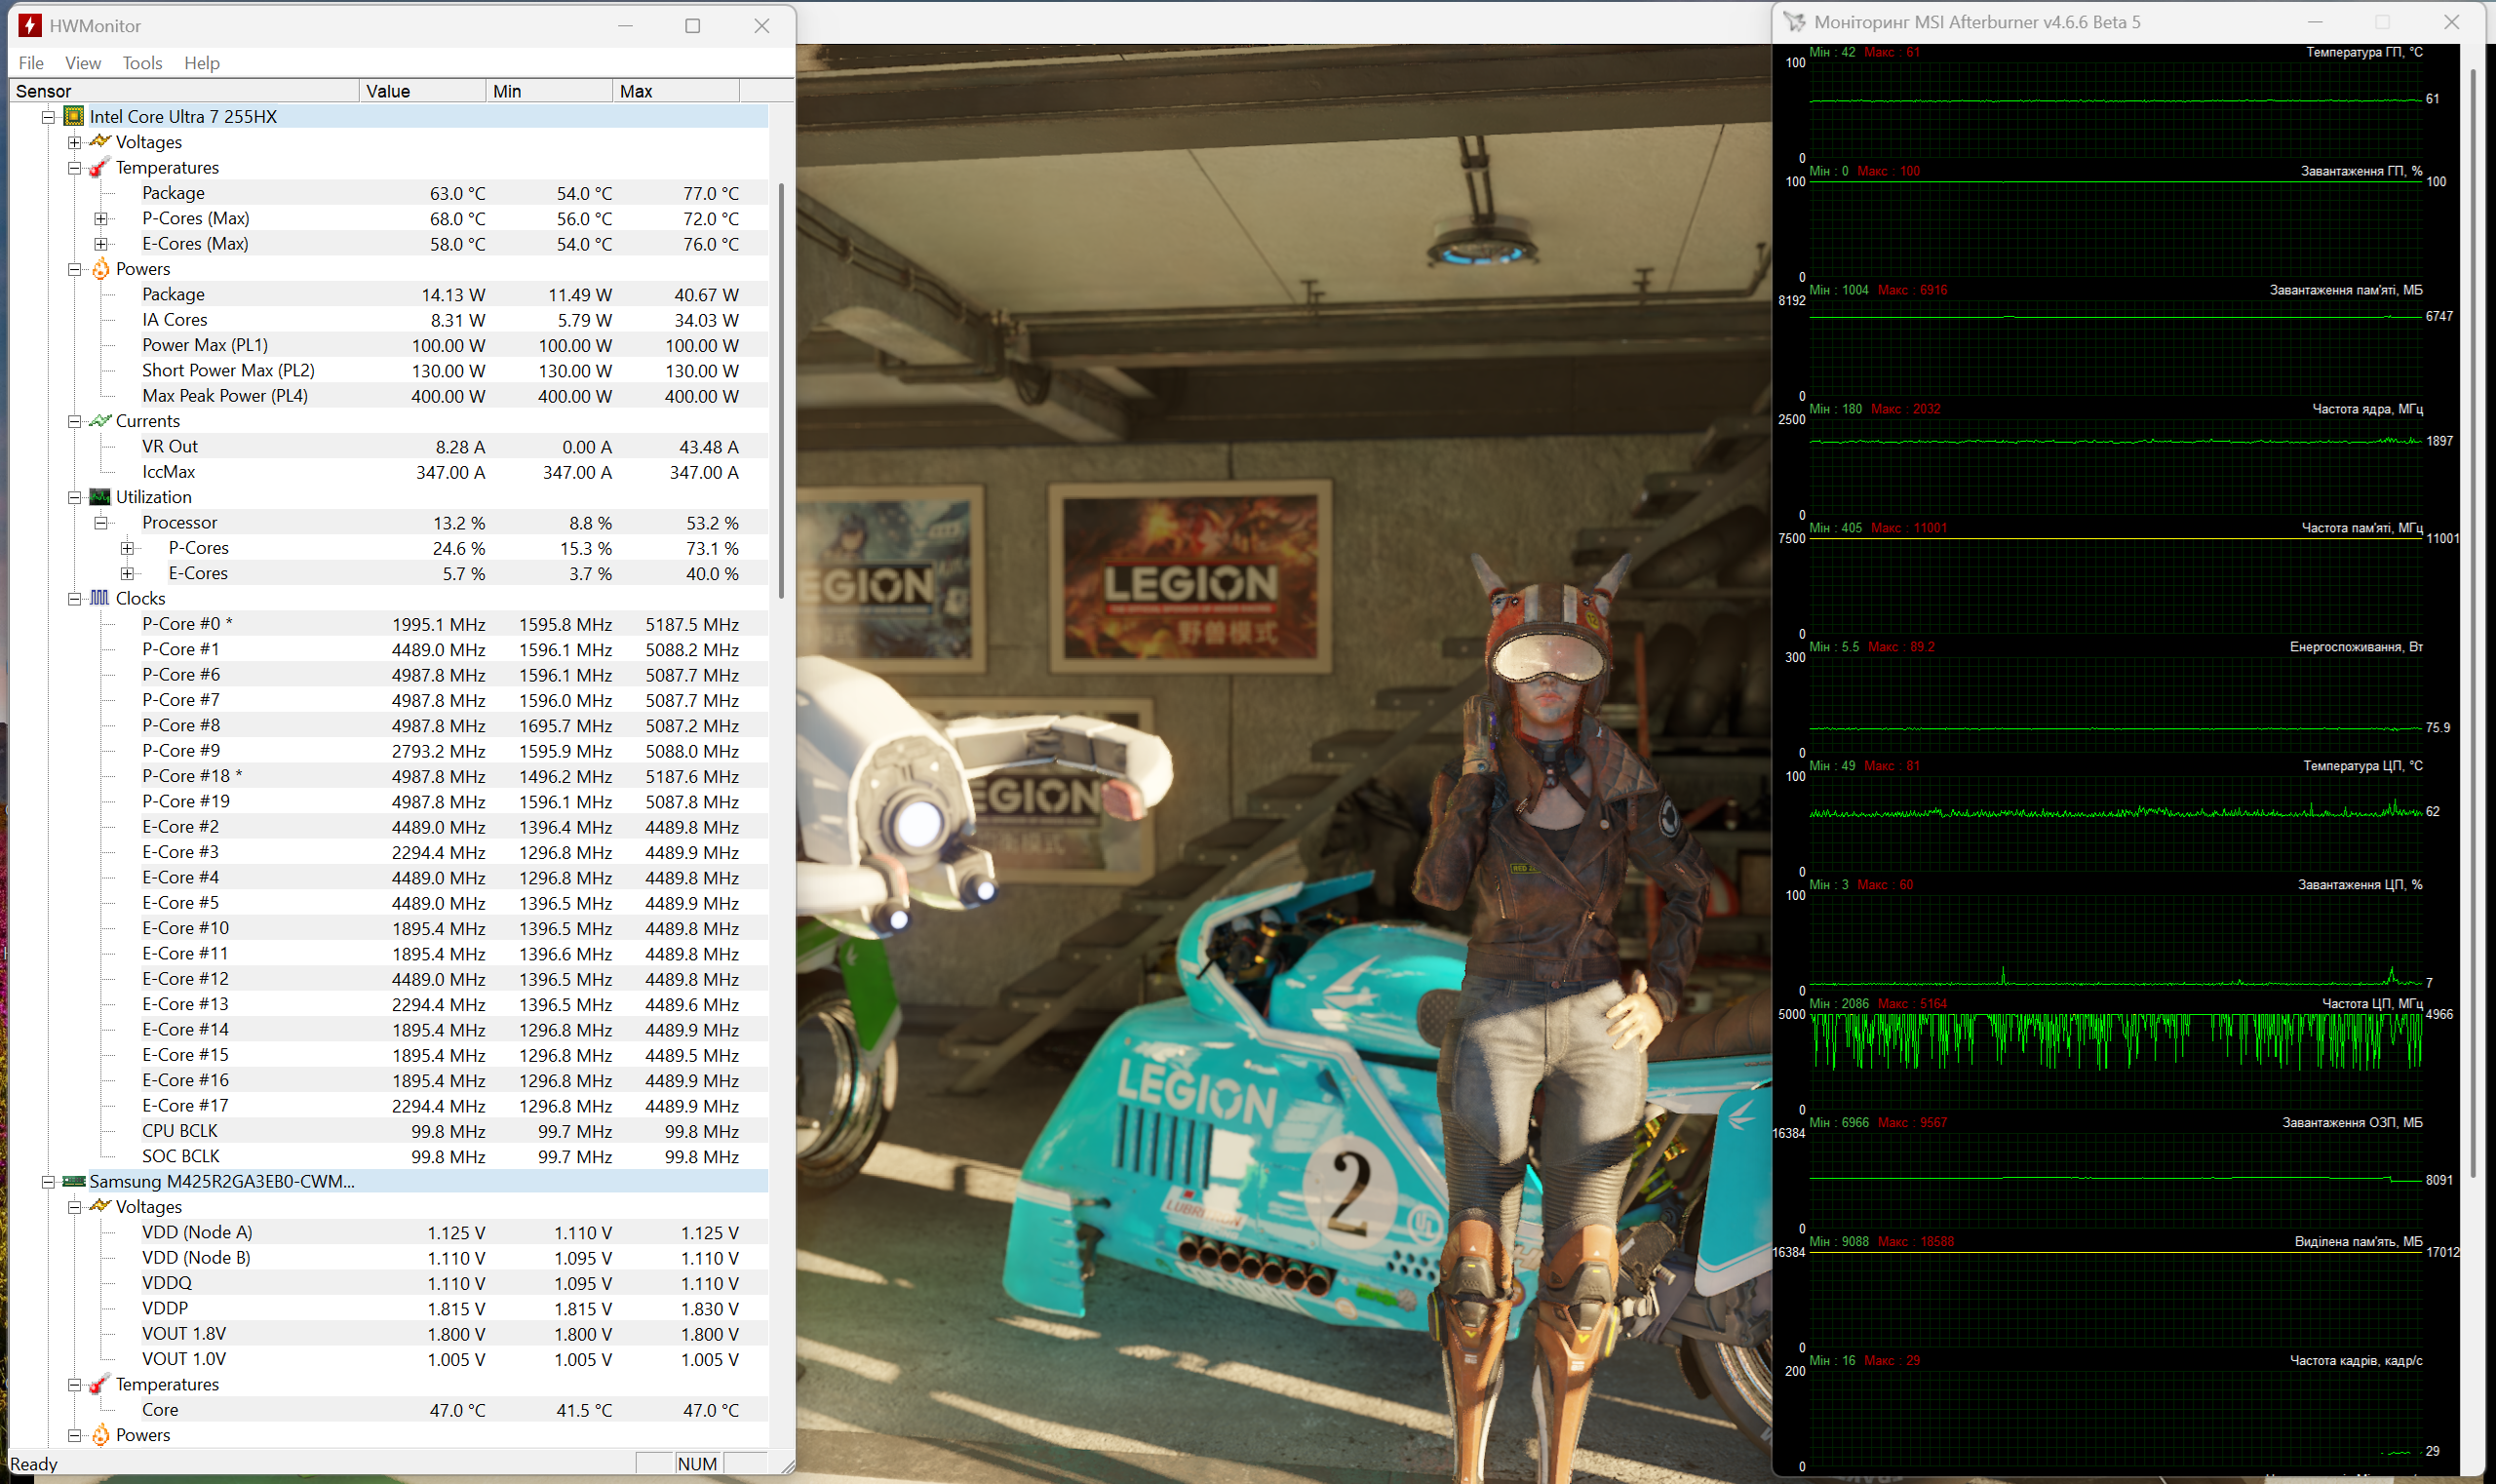Open the Tools menu
This screenshot has height=1484, width=2496.
[142, 63]
